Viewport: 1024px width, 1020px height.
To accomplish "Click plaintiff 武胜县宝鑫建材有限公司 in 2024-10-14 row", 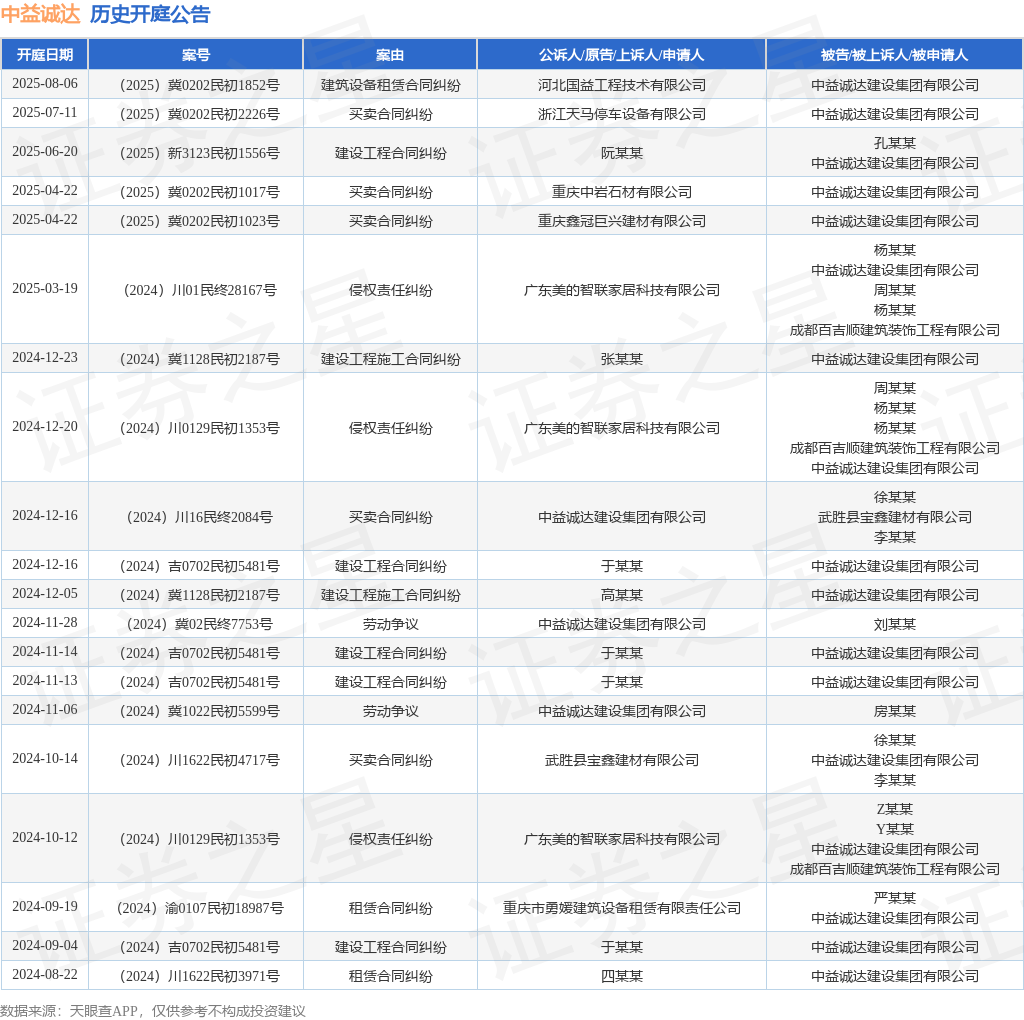I will point(622,760).
